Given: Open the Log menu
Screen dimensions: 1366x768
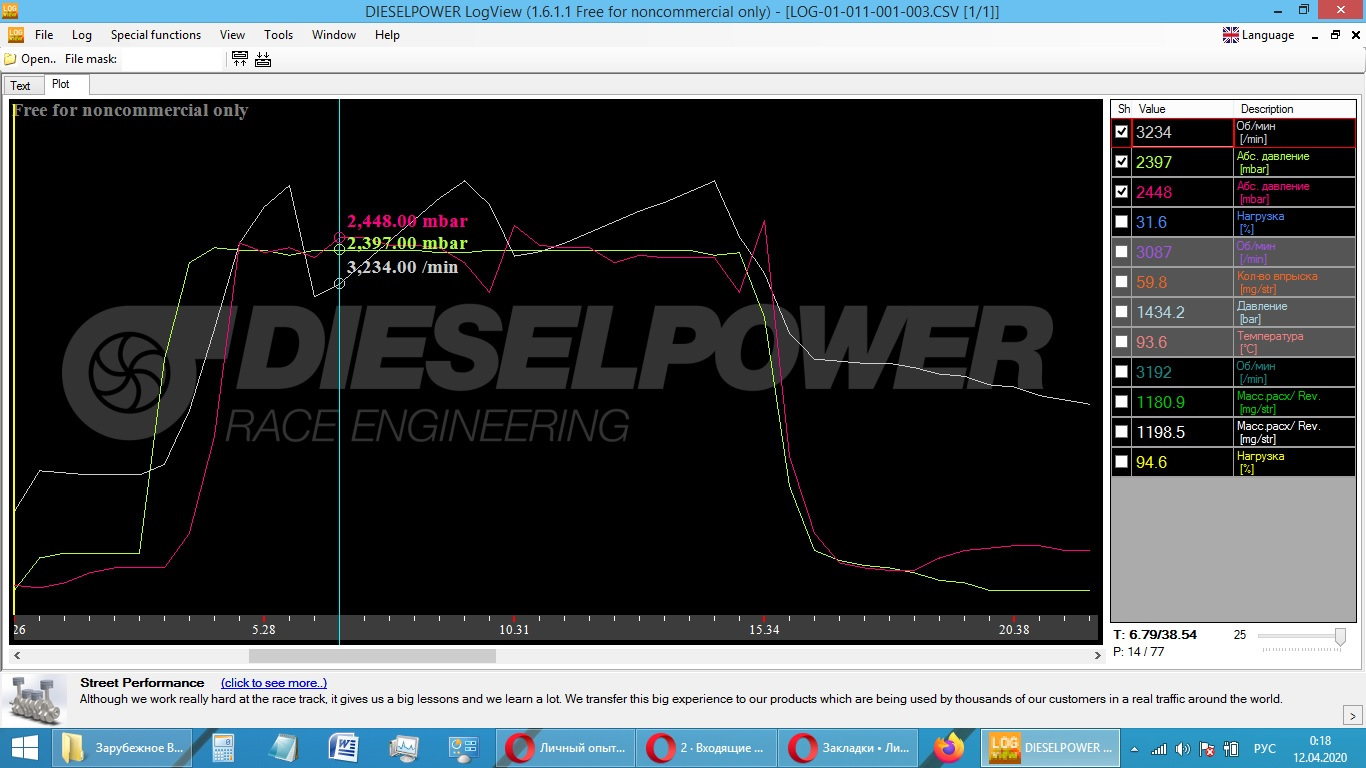Looking at the screenshot, I should coord(82,35).
